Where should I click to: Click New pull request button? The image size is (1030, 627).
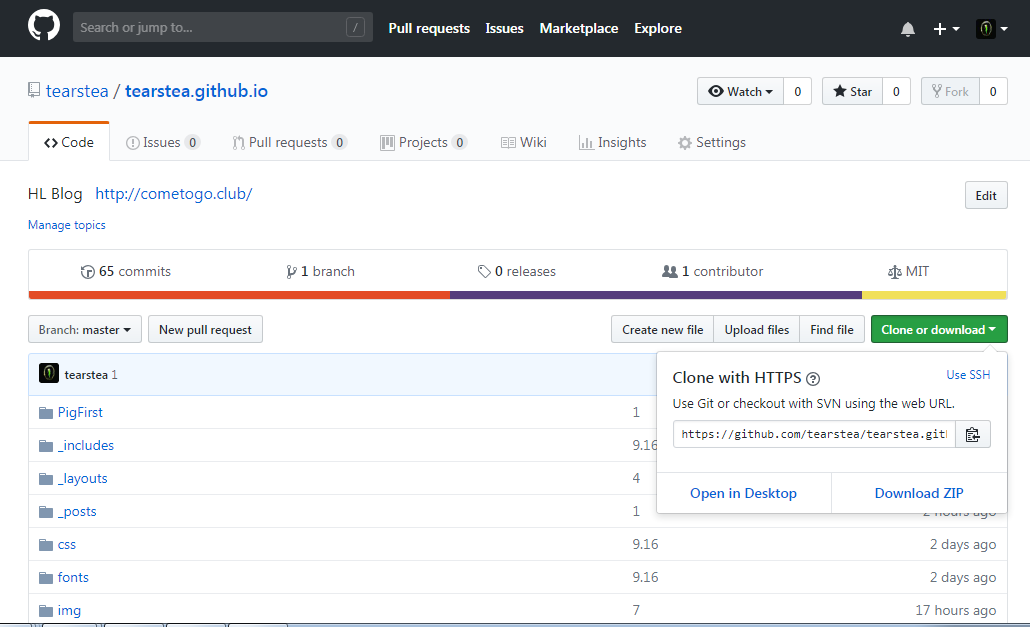coord(206,330)
